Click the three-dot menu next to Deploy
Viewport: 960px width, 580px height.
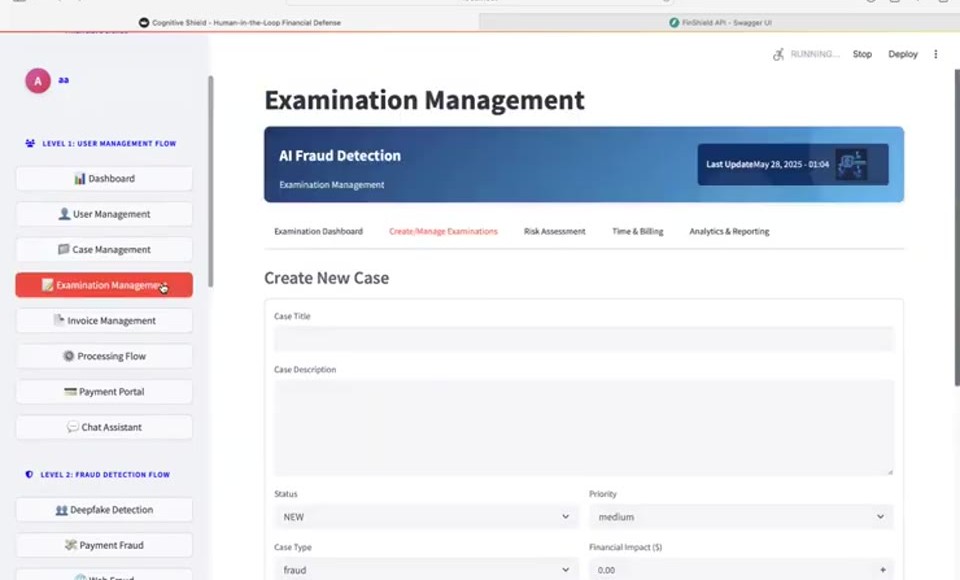pyautogui.click(x=936, y=55)
